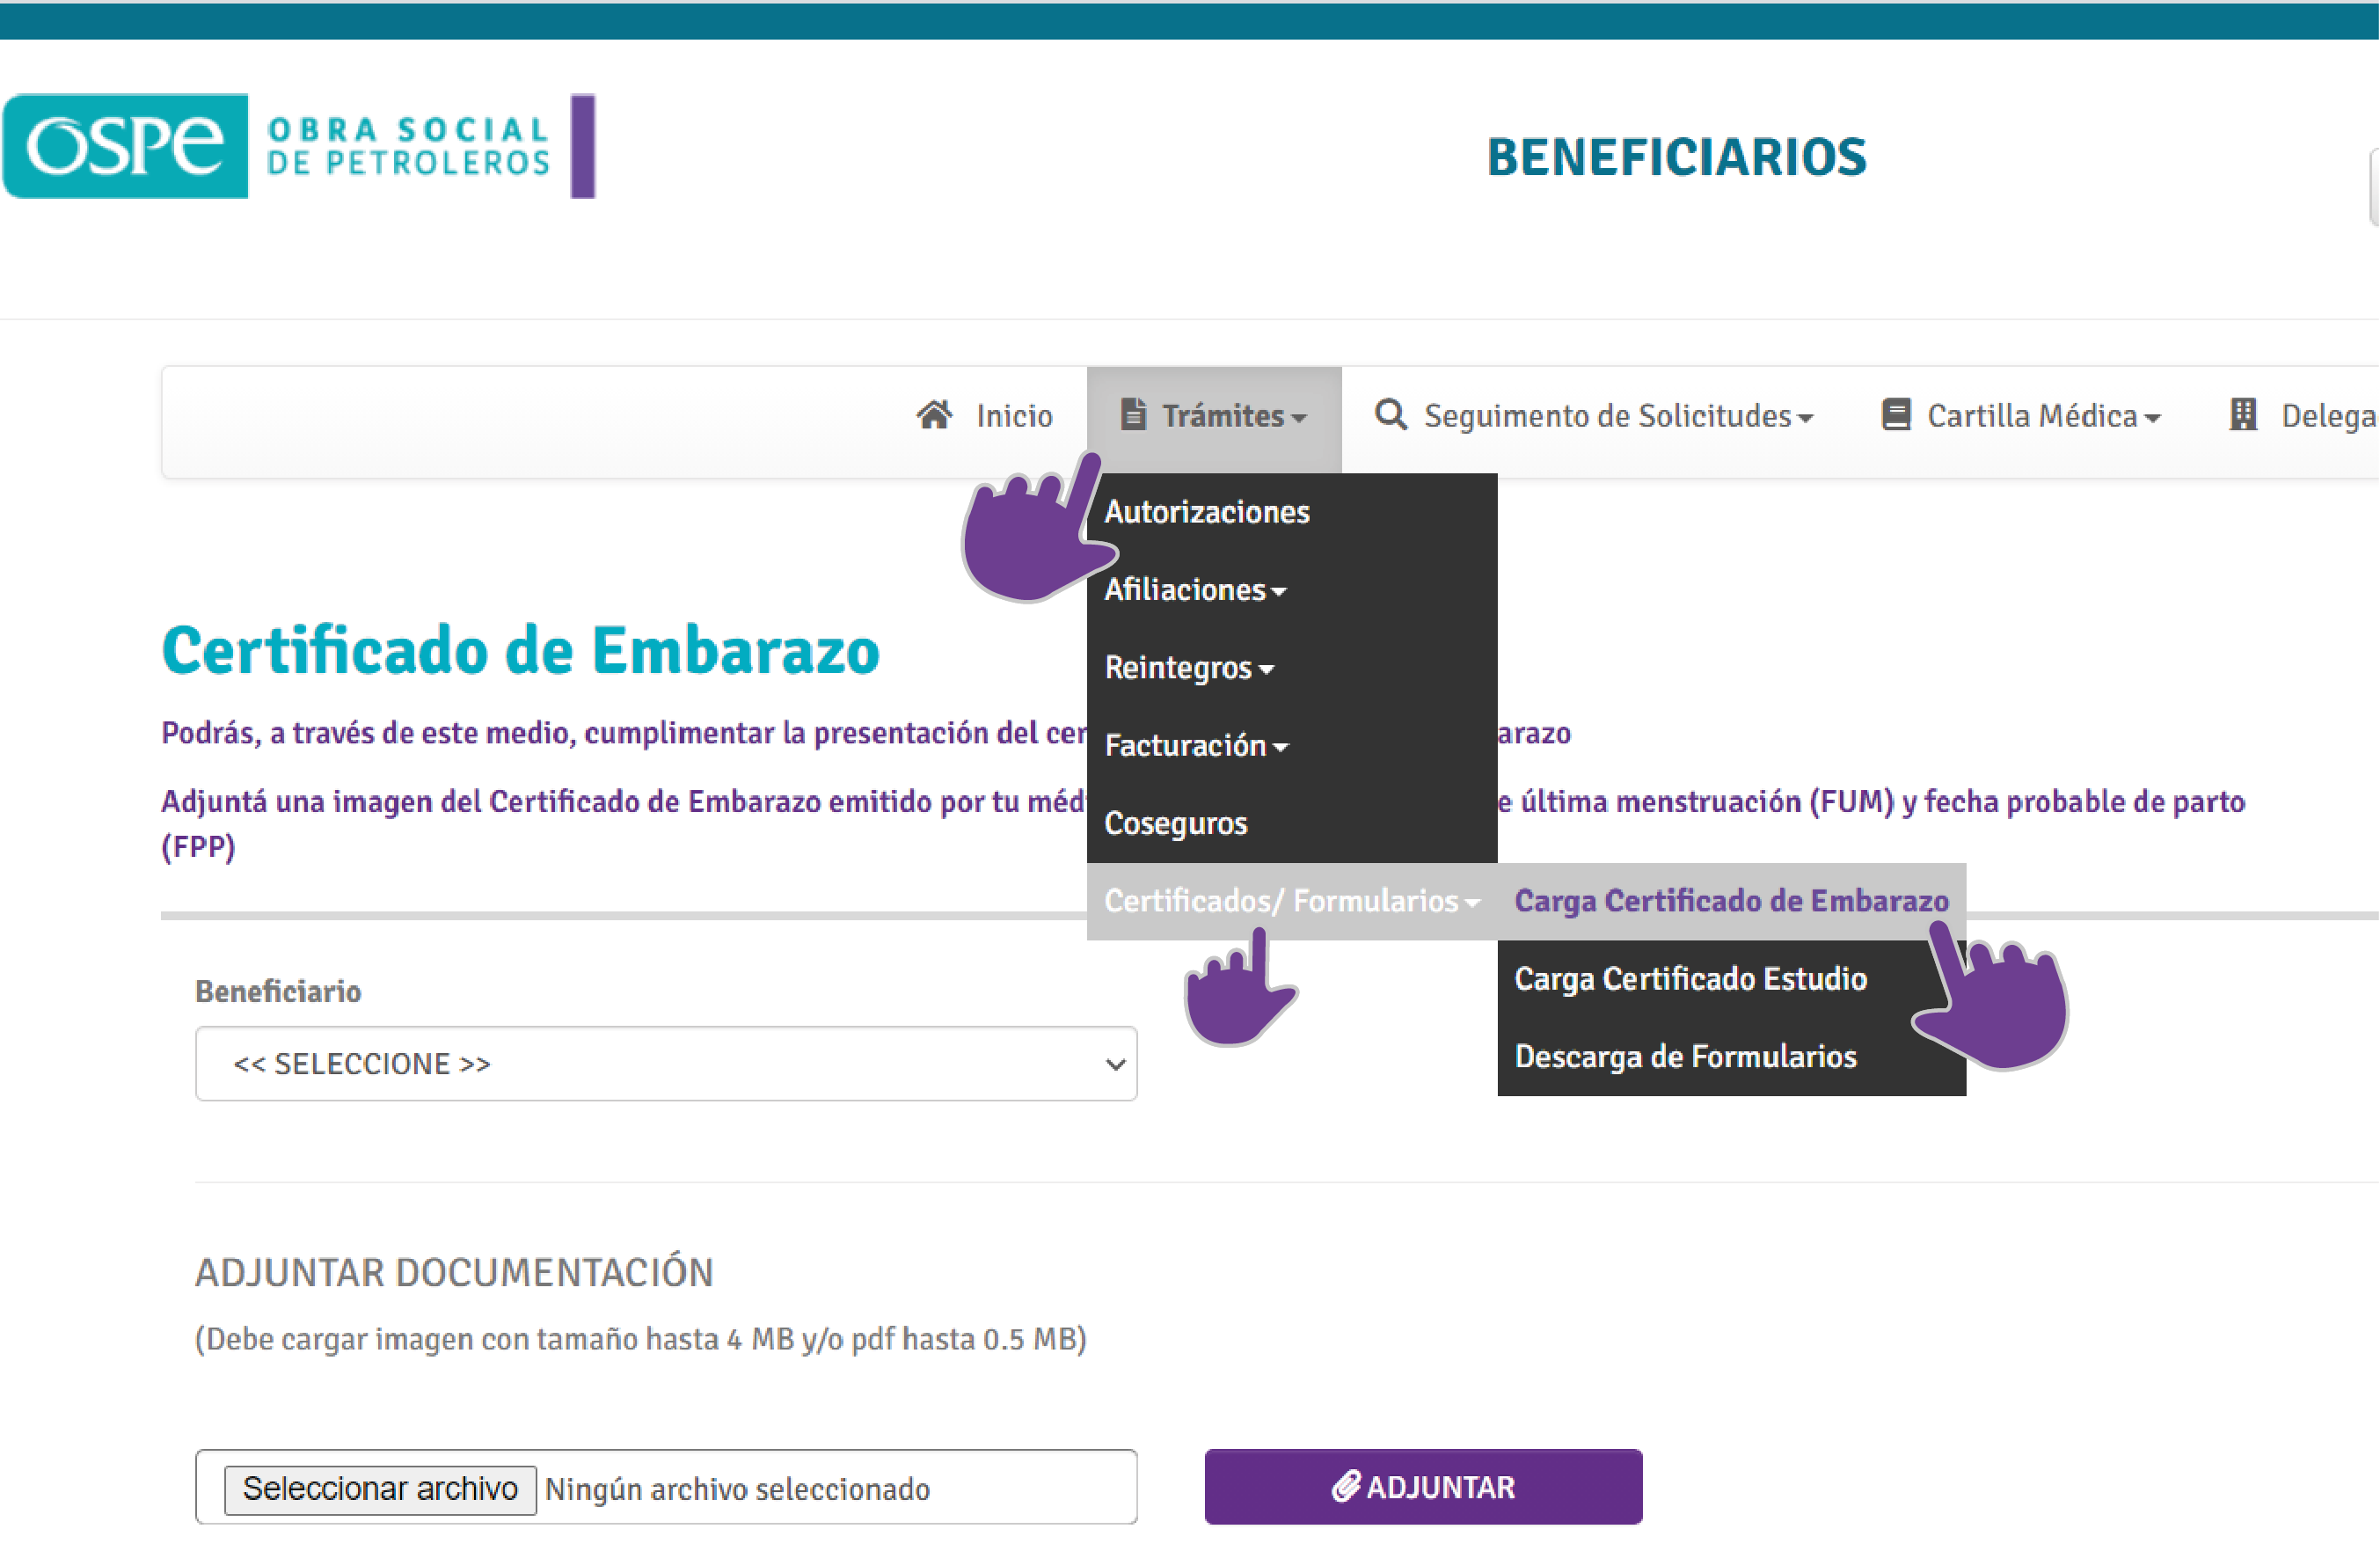Click the Seleccionar archivo button
2380x1551 pixels.
click(380, 1490)
